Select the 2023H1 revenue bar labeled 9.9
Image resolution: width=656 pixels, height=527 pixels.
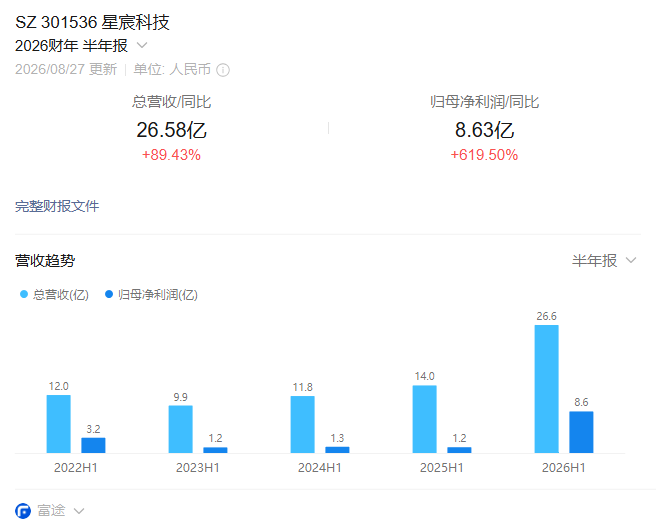click(181, 429)
